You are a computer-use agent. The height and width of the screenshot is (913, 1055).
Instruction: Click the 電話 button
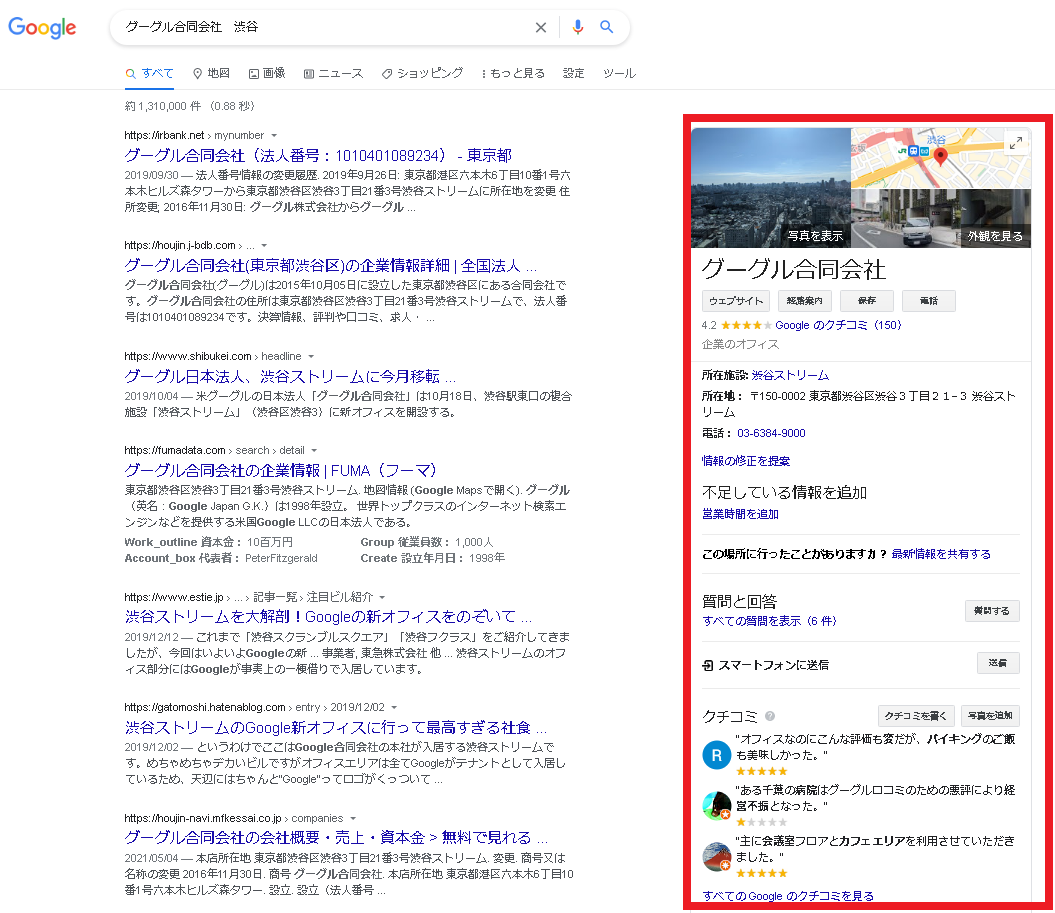tap(929, 301)
